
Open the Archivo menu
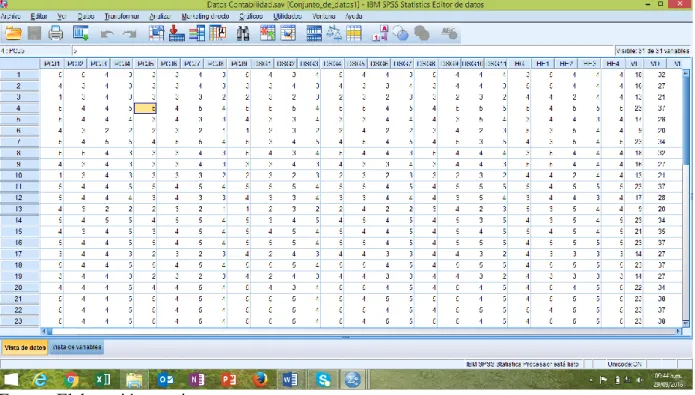tap(11, 16)
